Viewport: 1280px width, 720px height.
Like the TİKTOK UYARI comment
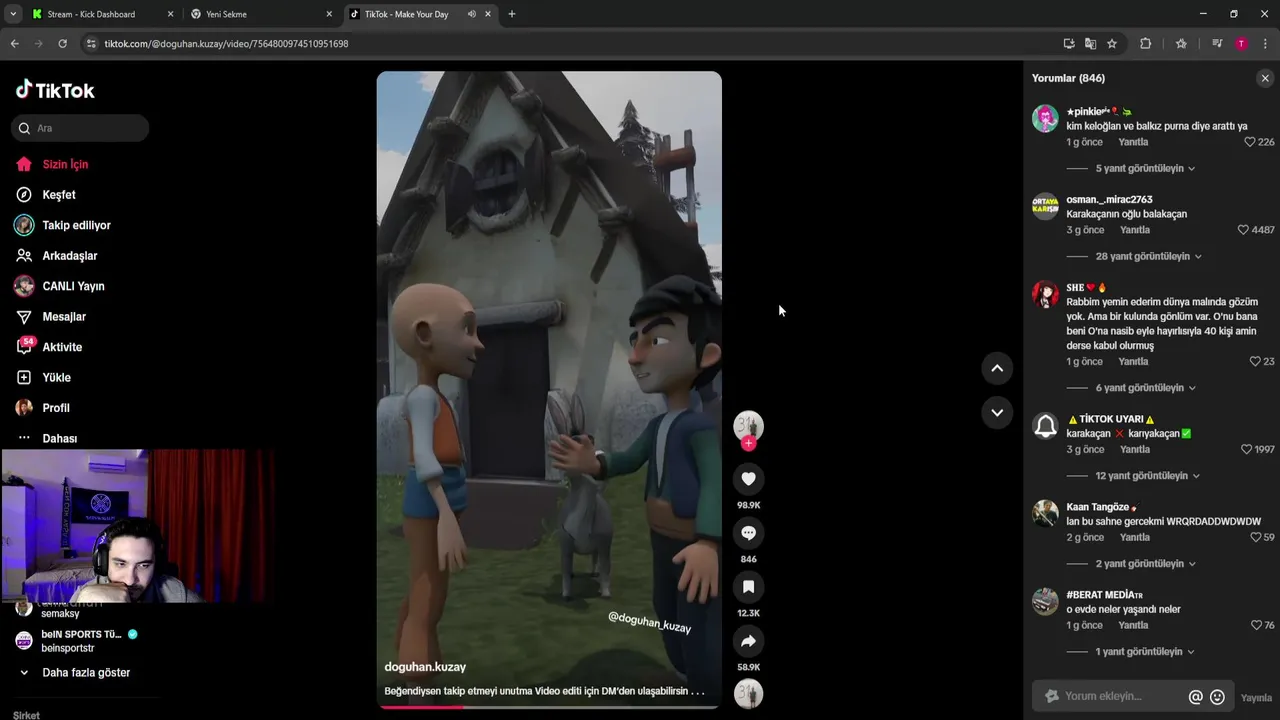coord(1246,450)
